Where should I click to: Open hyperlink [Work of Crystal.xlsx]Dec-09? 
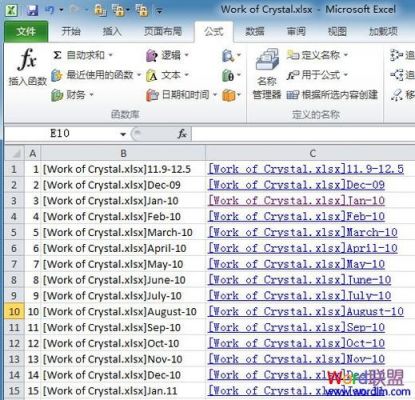click(x=296, y=185)
